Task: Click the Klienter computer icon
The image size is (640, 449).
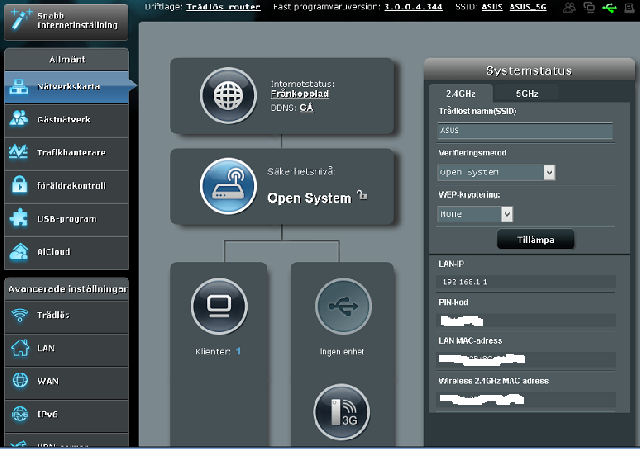Action: pyautogui.click(x=219, y=306)
